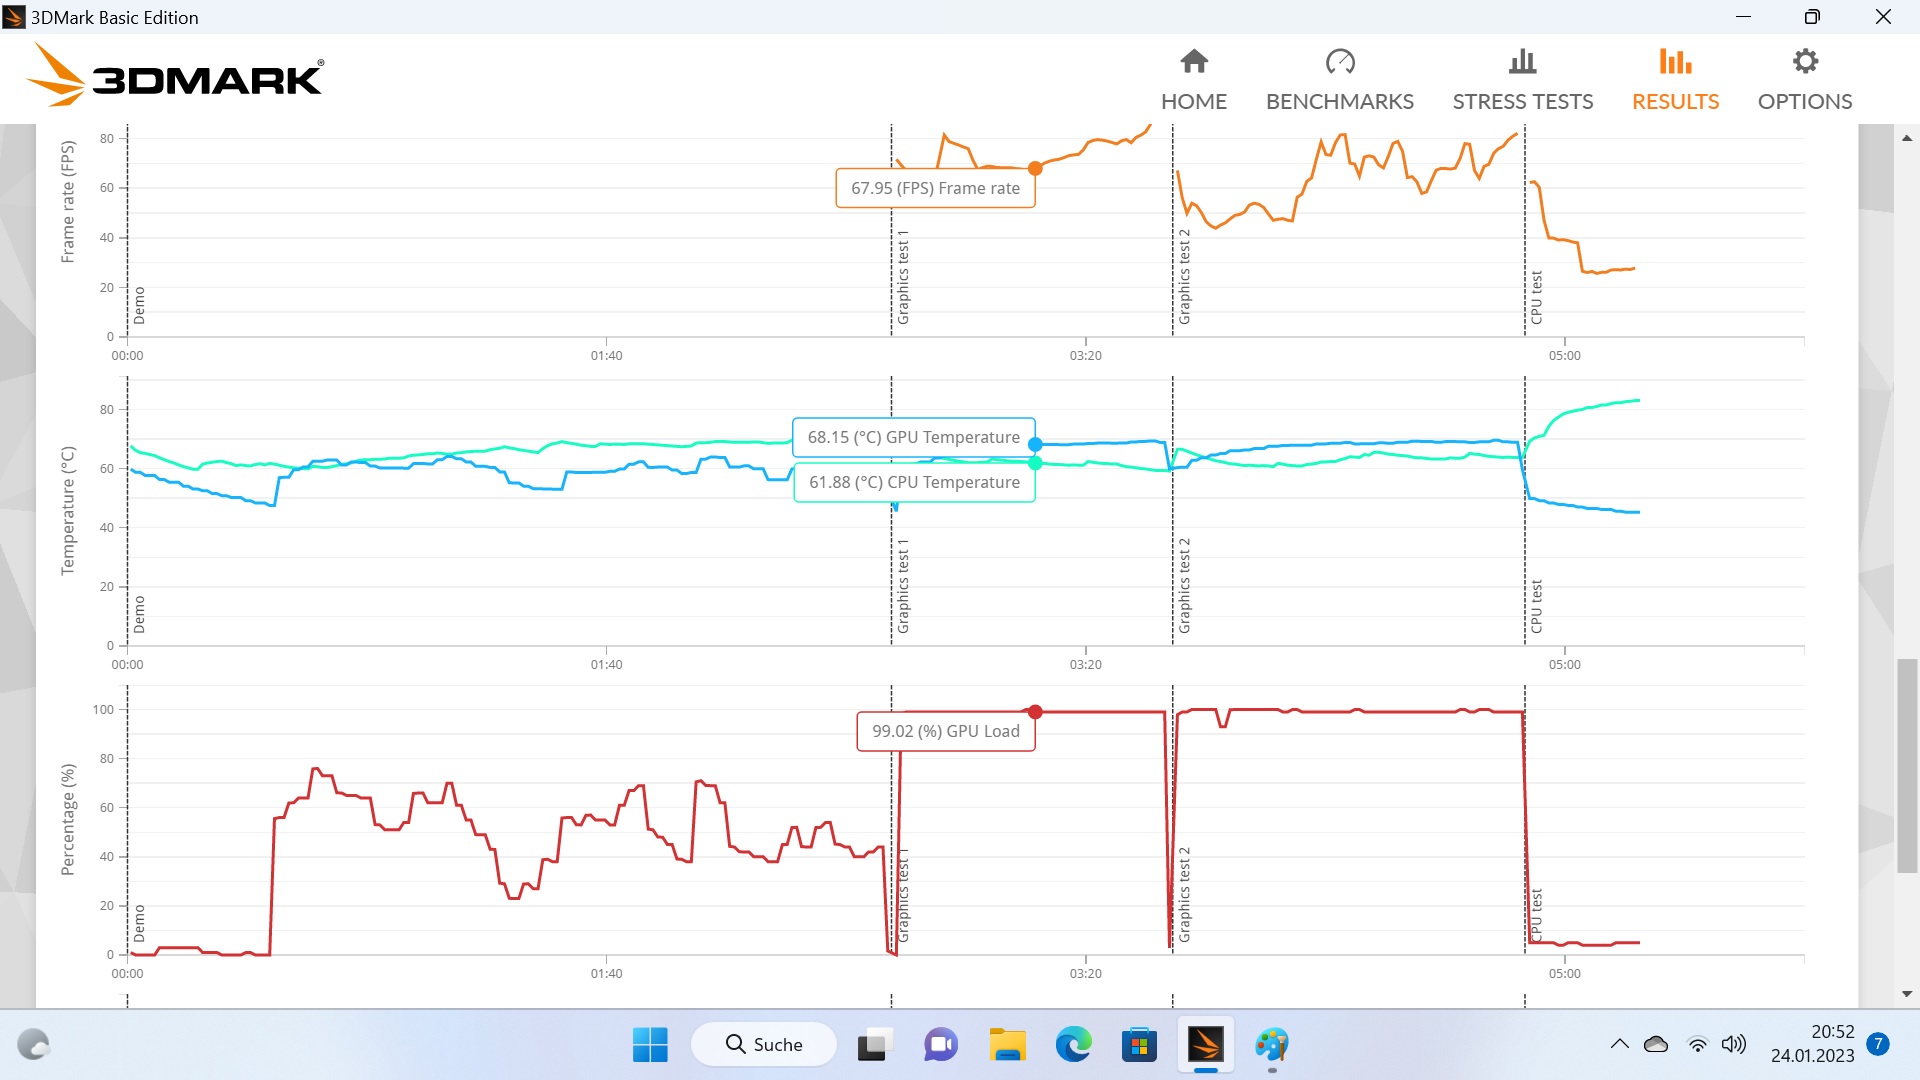Click the volume speaker tray icon
The image size is (1920, 1080).
(x=1733, y=1045)
